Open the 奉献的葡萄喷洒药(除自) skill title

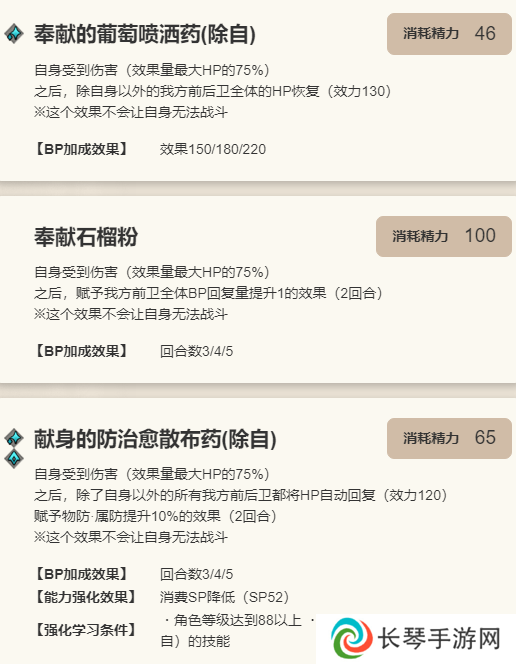pyautogui.click(x=145, y=34)
